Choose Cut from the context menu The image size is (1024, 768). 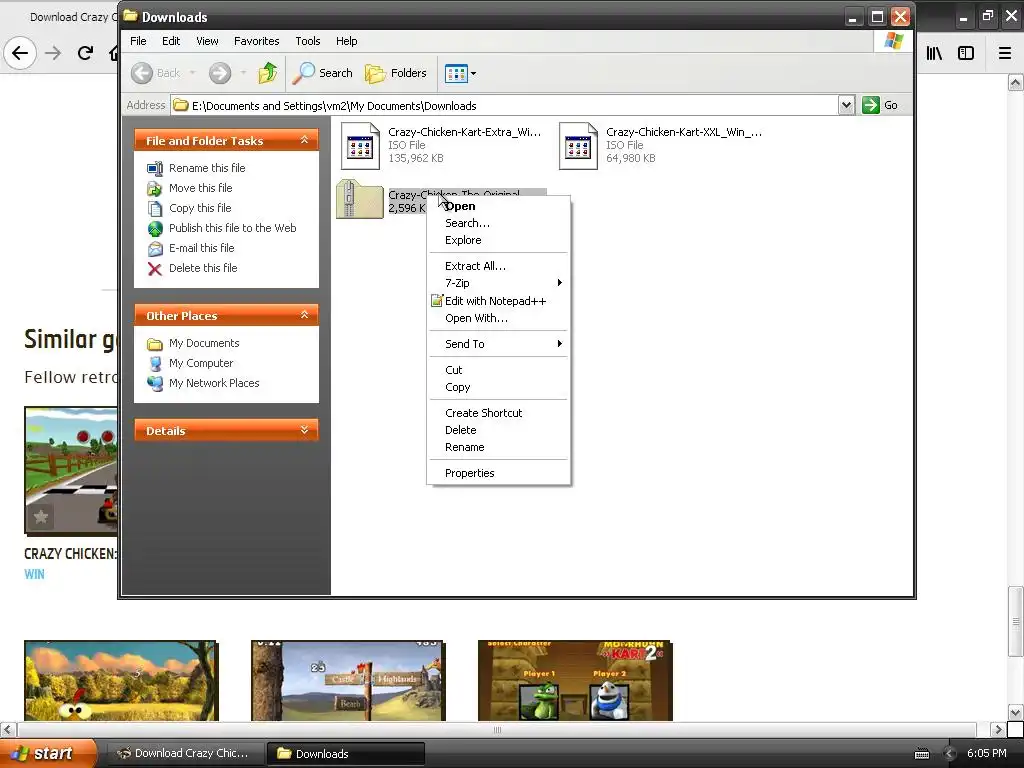click(498, 370)
